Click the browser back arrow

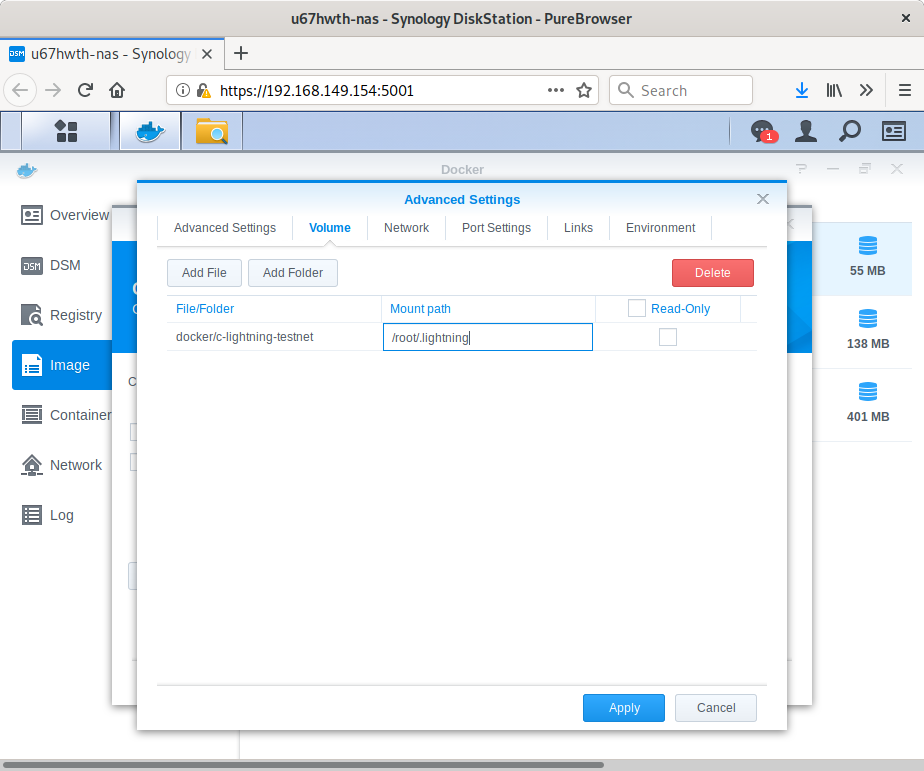pyautogui.click(x=20, y=90)
